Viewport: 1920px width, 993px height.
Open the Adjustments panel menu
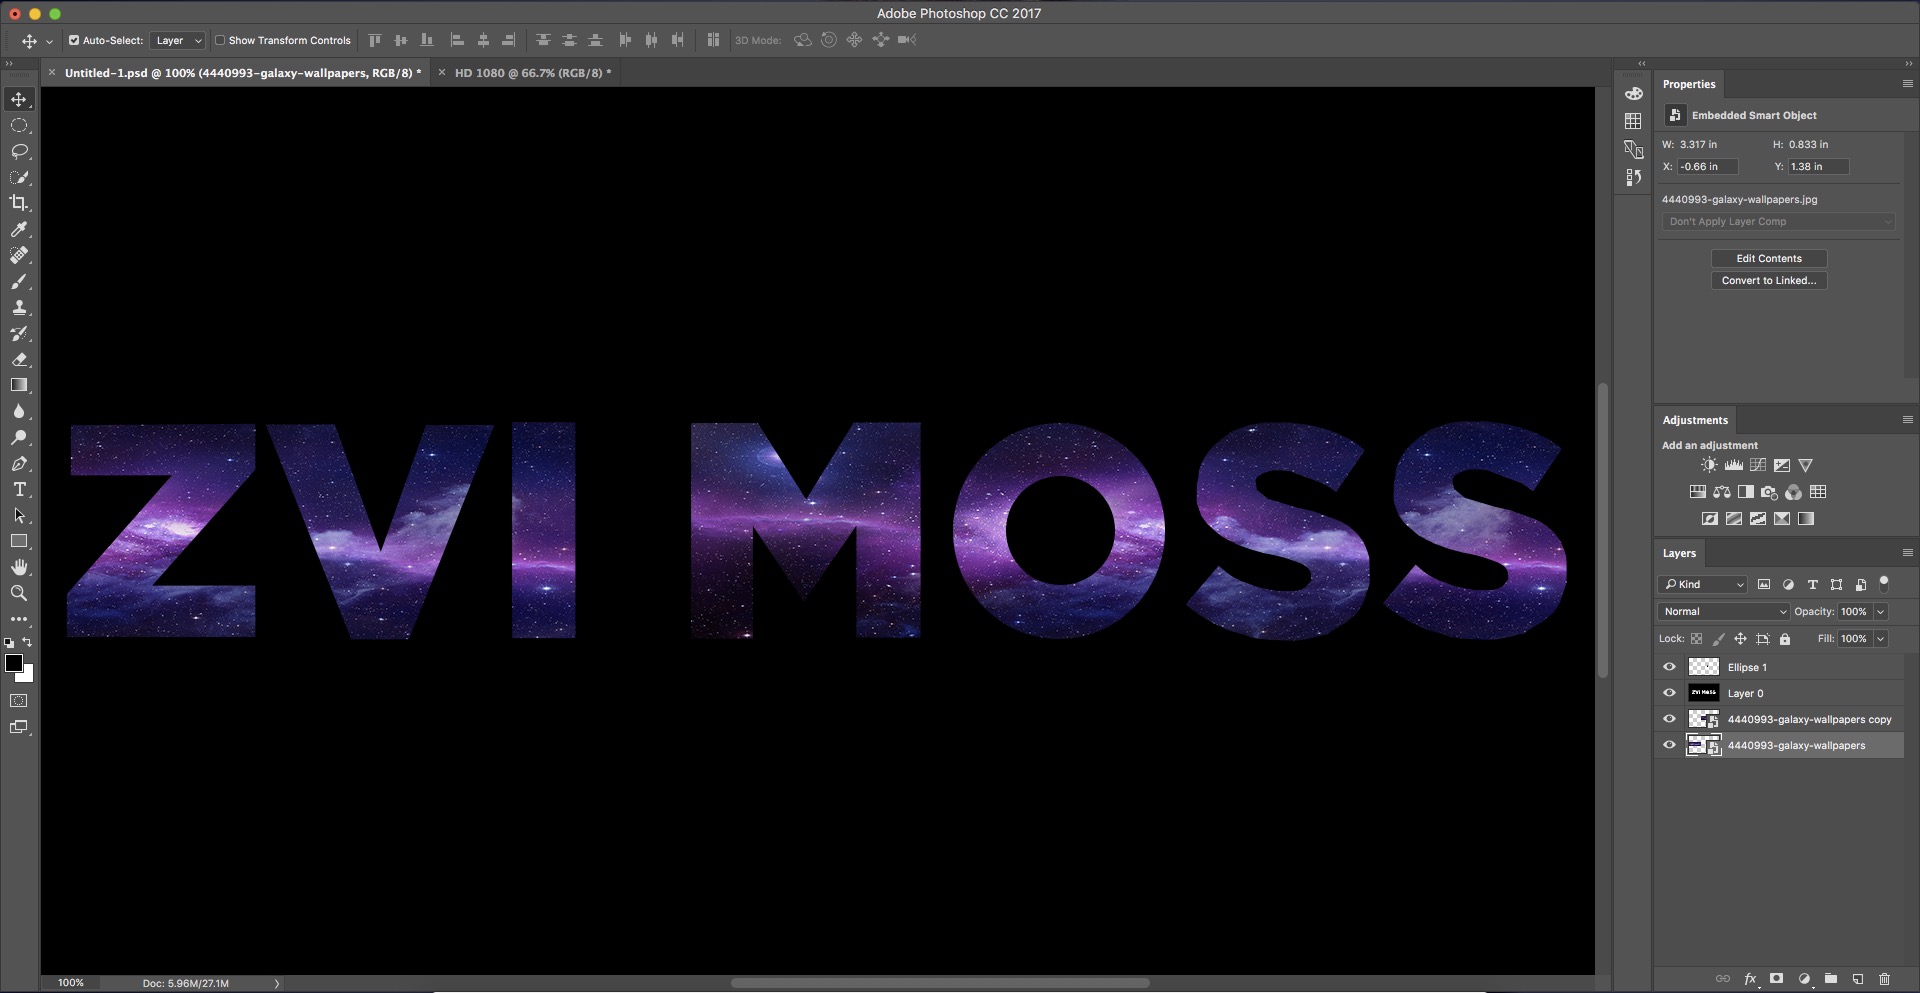click(x=1907, y=420)
